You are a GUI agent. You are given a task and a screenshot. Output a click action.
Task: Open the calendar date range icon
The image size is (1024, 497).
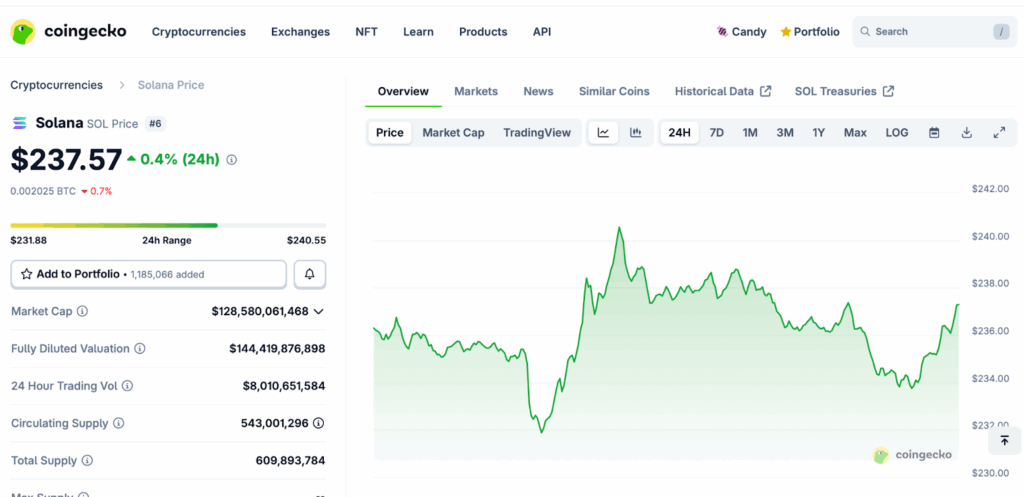[x=934, y=133]
